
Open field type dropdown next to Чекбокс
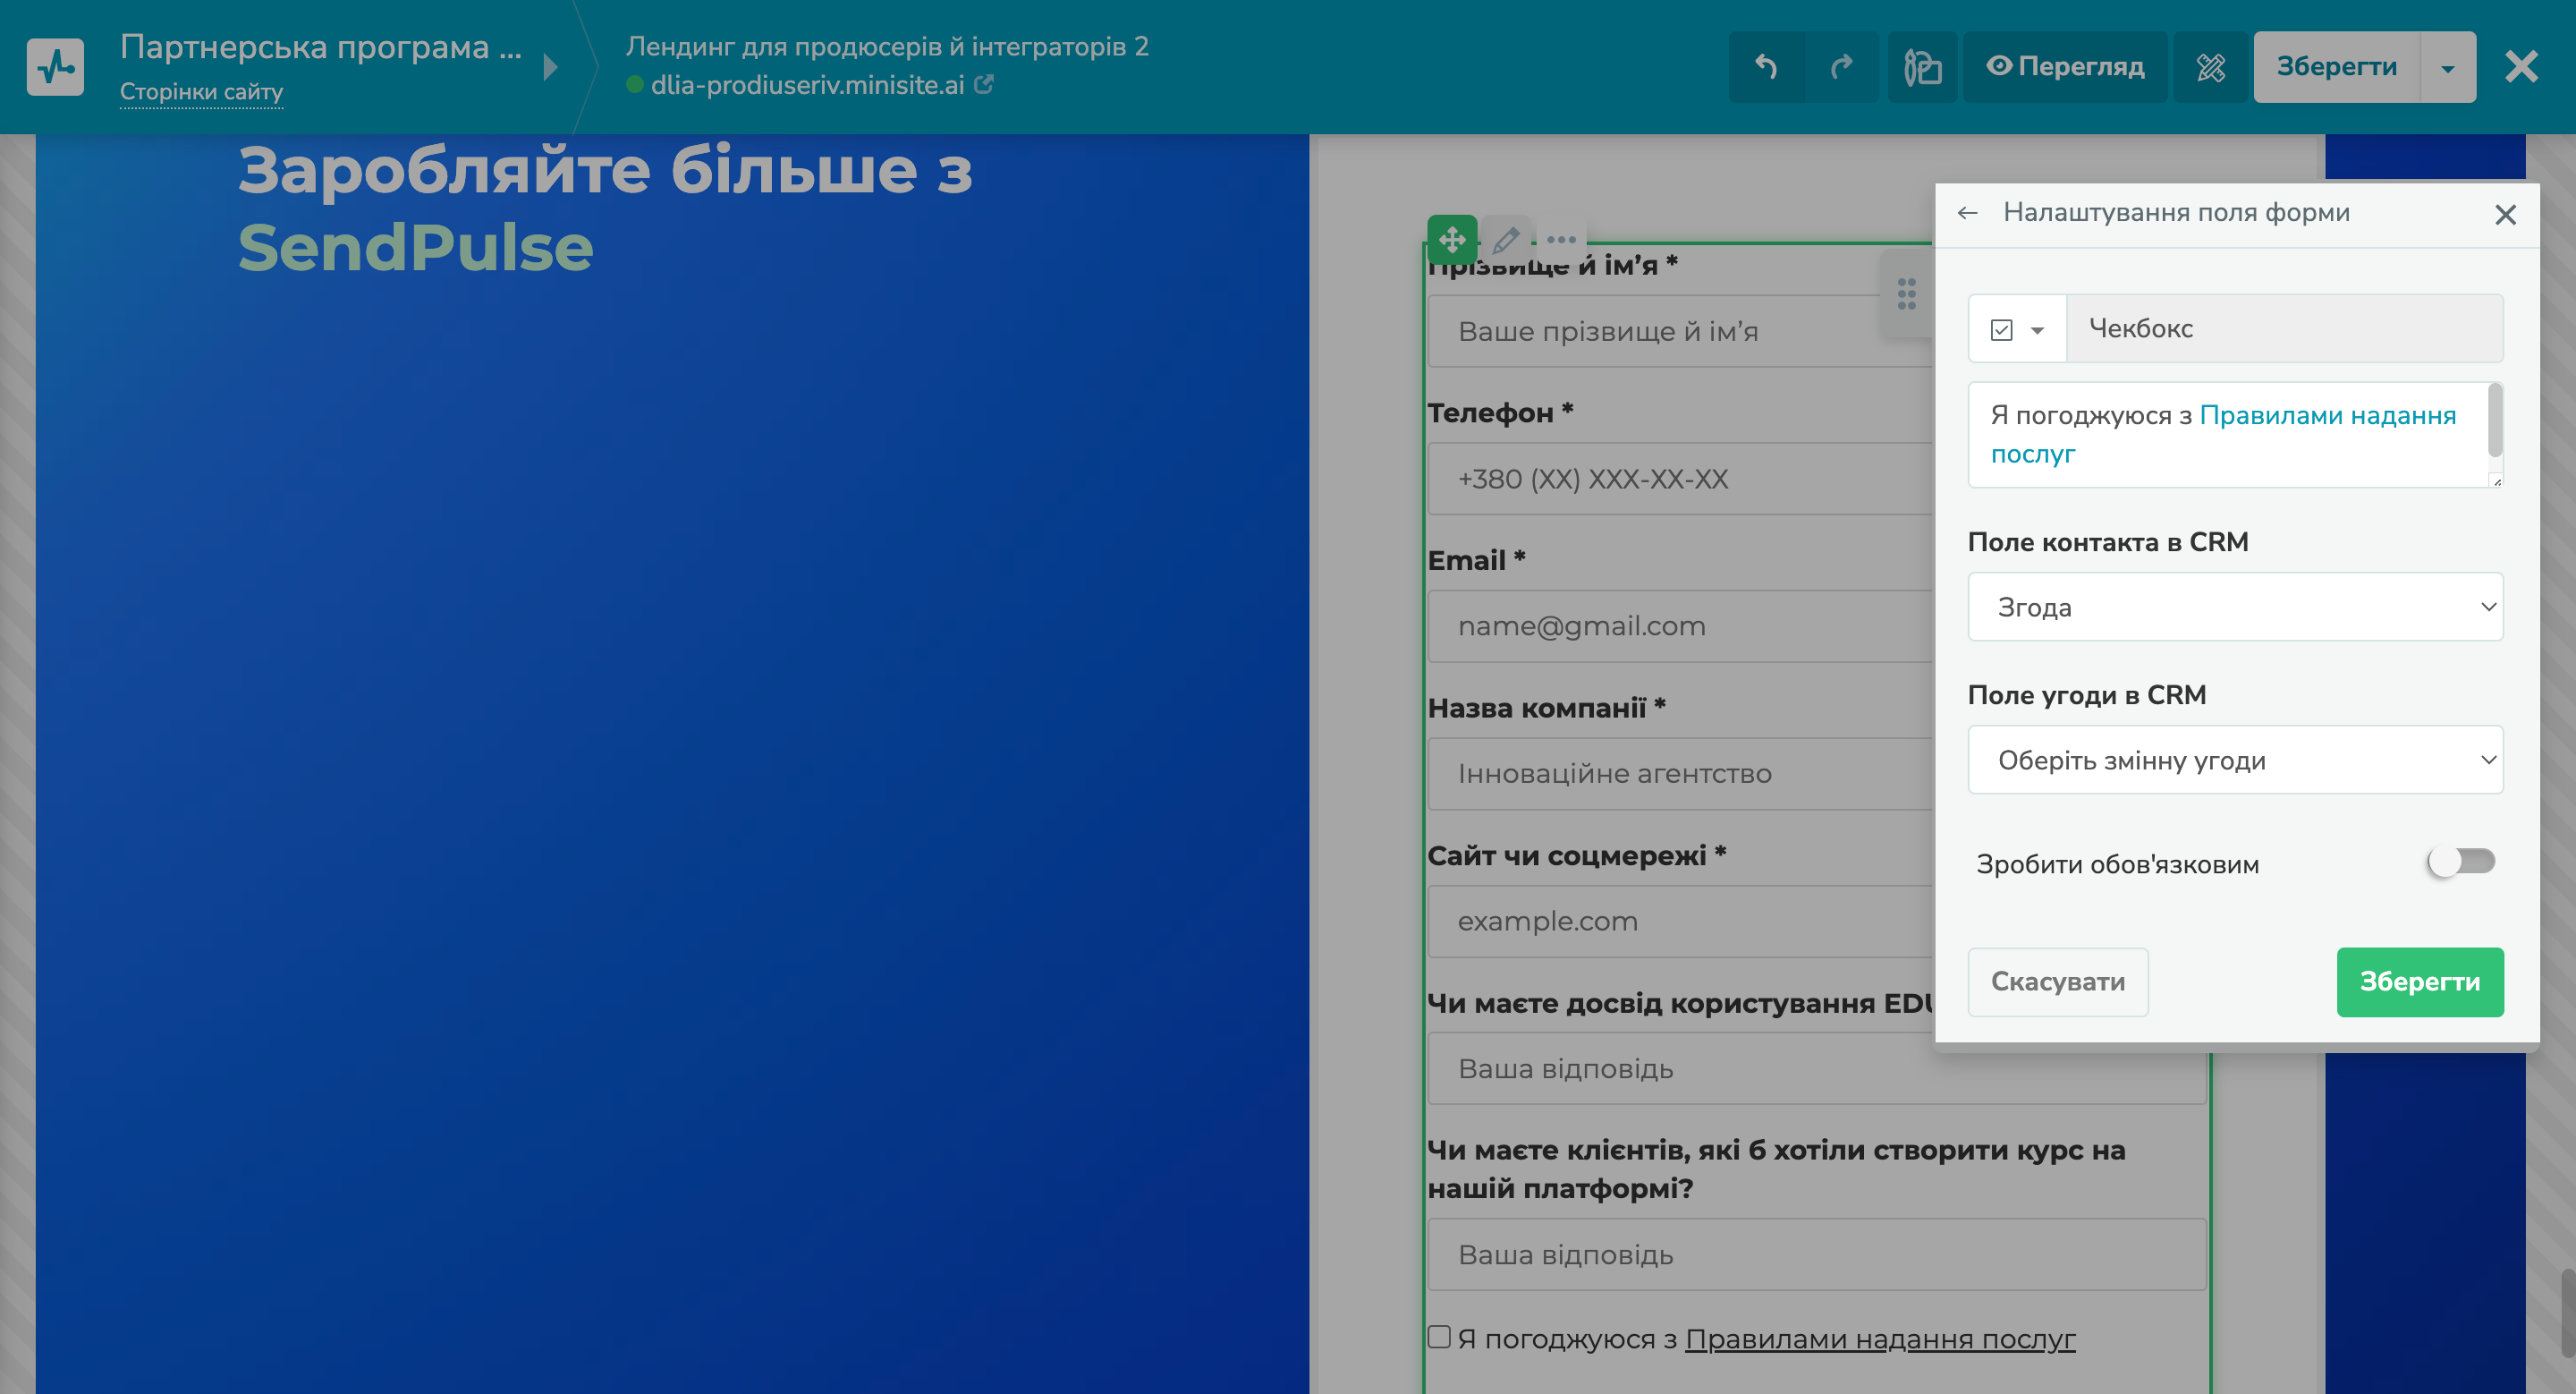(x=2017, y=329)
